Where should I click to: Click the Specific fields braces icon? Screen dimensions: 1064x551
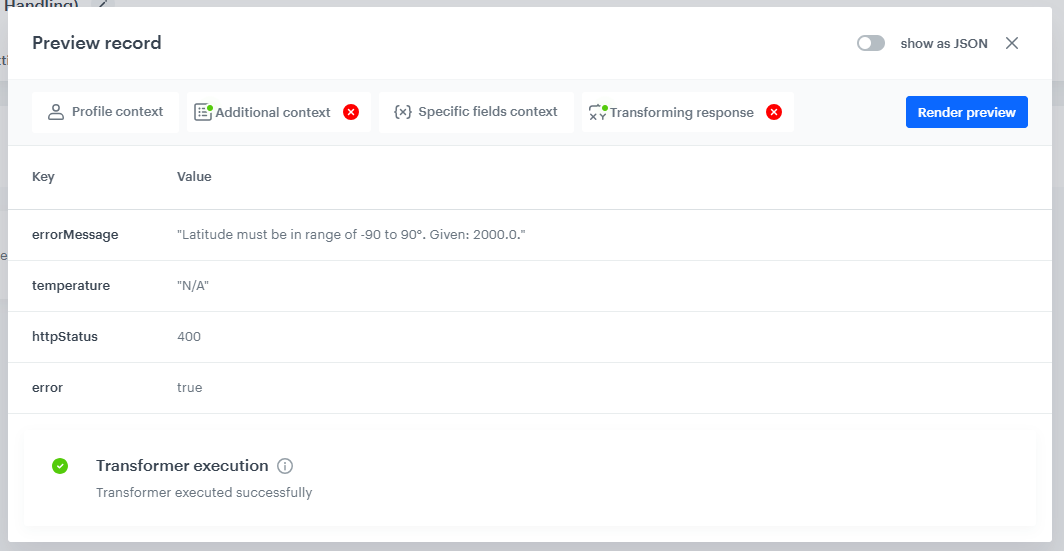point(402,112)
